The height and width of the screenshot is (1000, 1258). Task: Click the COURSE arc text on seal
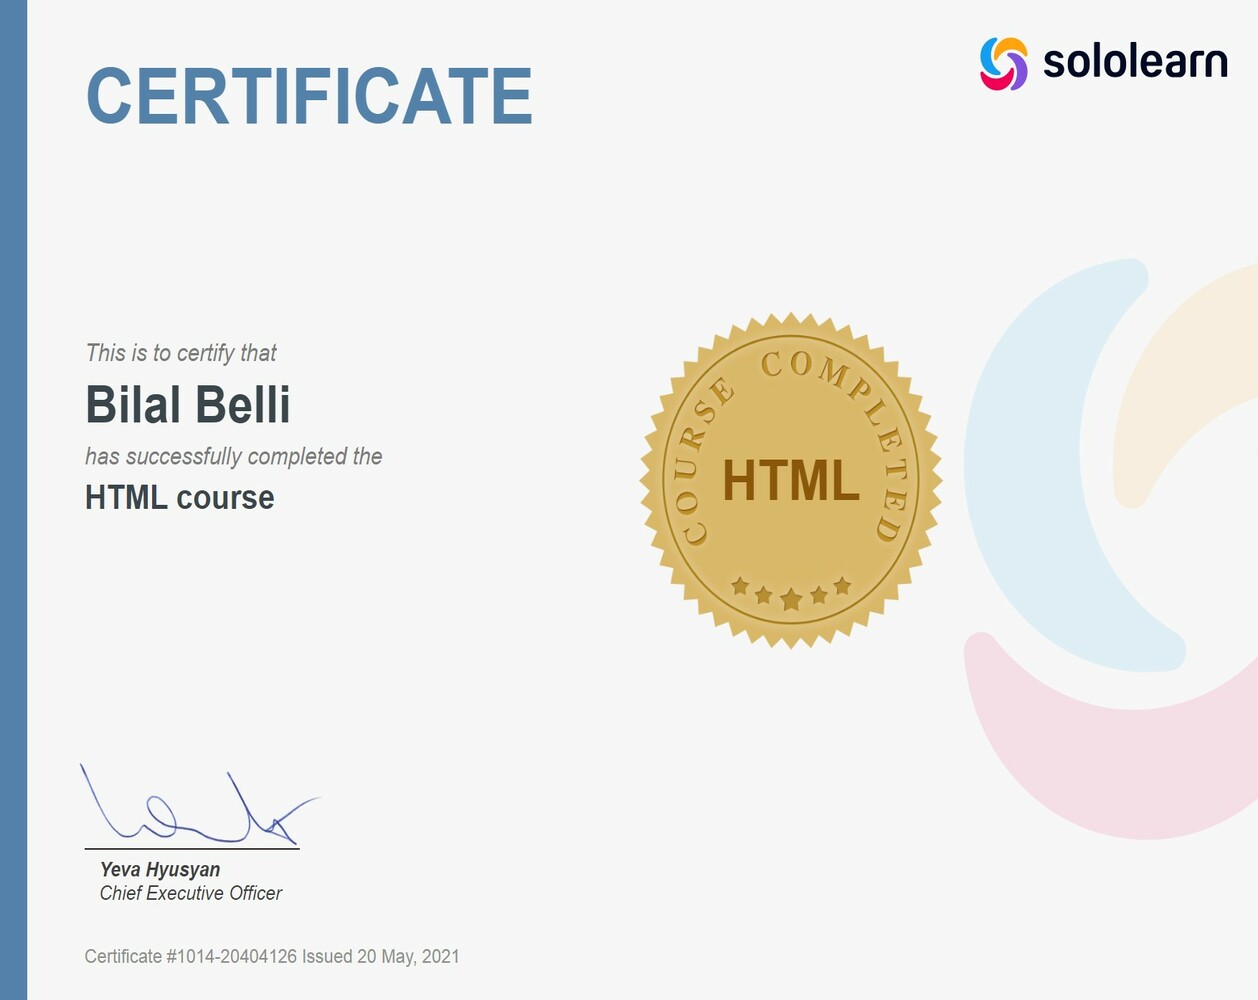(705, 462)
